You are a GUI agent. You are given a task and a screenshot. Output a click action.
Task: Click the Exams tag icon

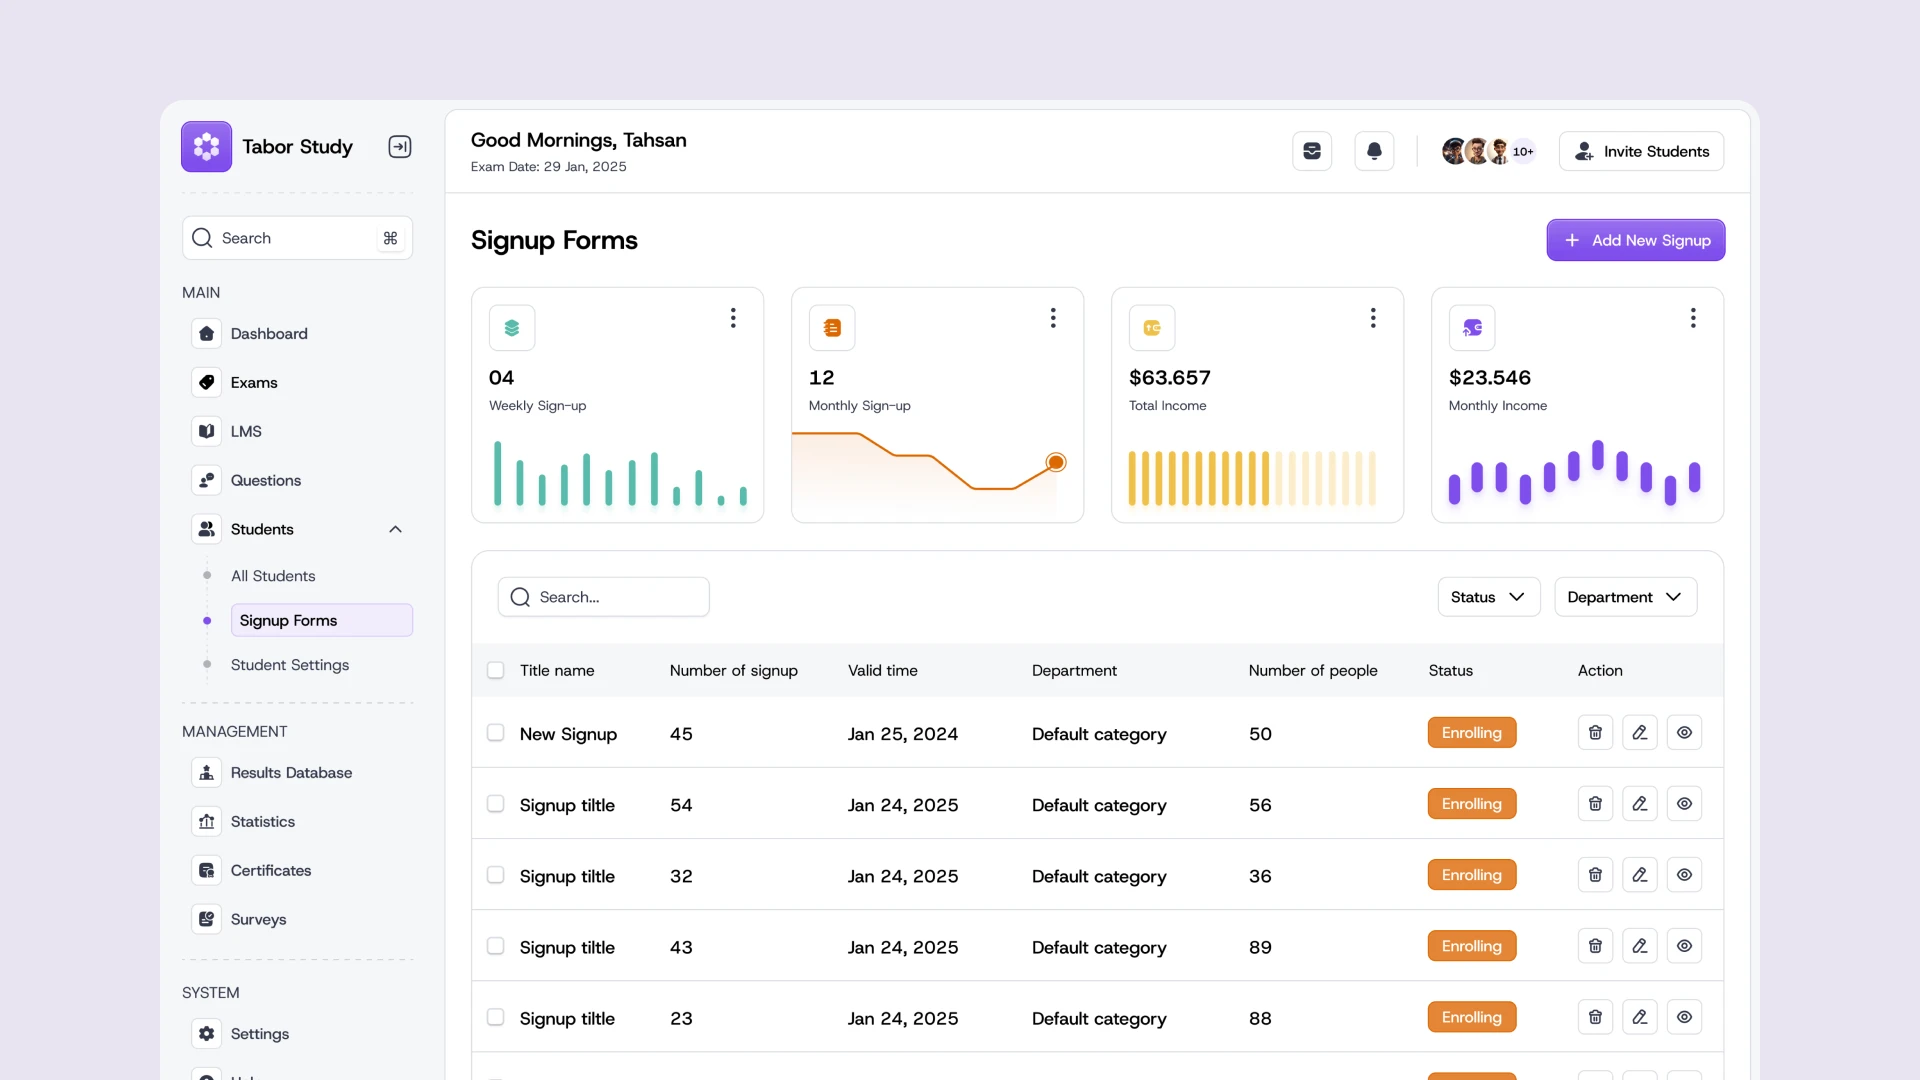click(x=206, y=382)
